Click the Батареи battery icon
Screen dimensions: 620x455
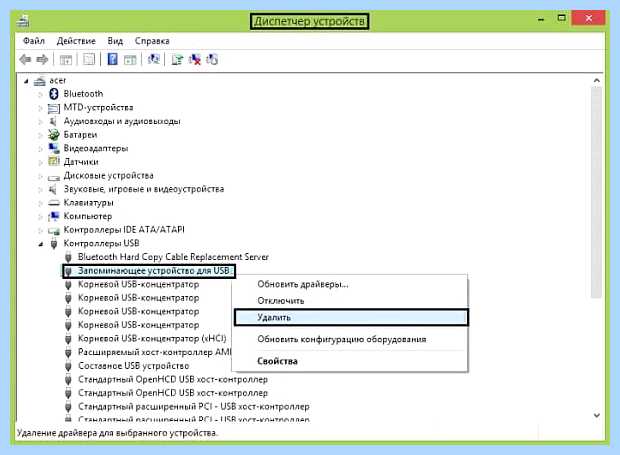coord(54,134)
